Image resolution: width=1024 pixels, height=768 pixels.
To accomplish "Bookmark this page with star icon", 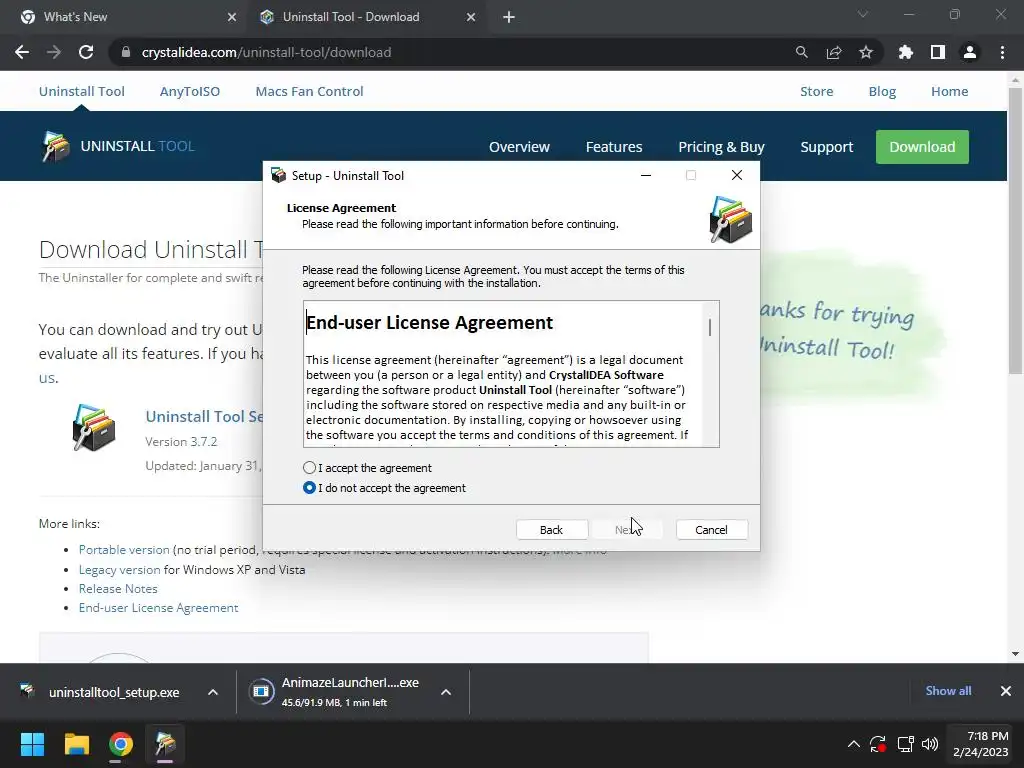I will (866, 52).
